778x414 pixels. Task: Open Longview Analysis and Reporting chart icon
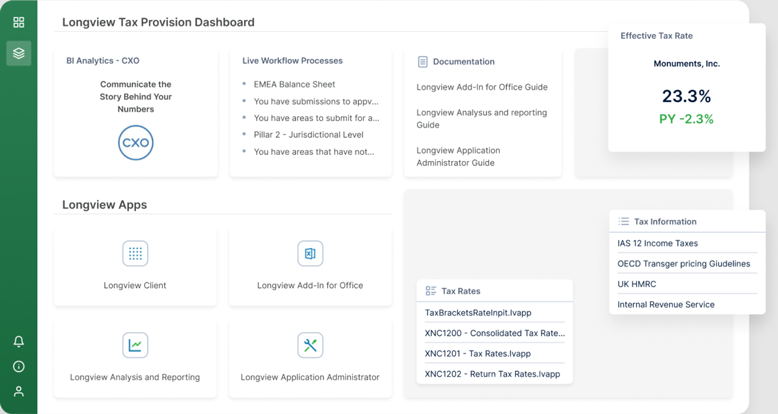point(135,345)
